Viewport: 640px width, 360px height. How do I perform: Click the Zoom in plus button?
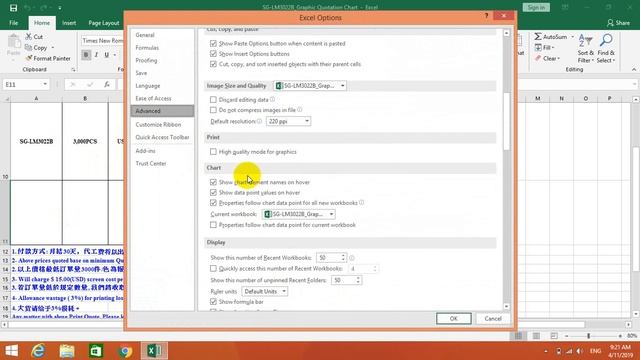click(x=620, y=336)
